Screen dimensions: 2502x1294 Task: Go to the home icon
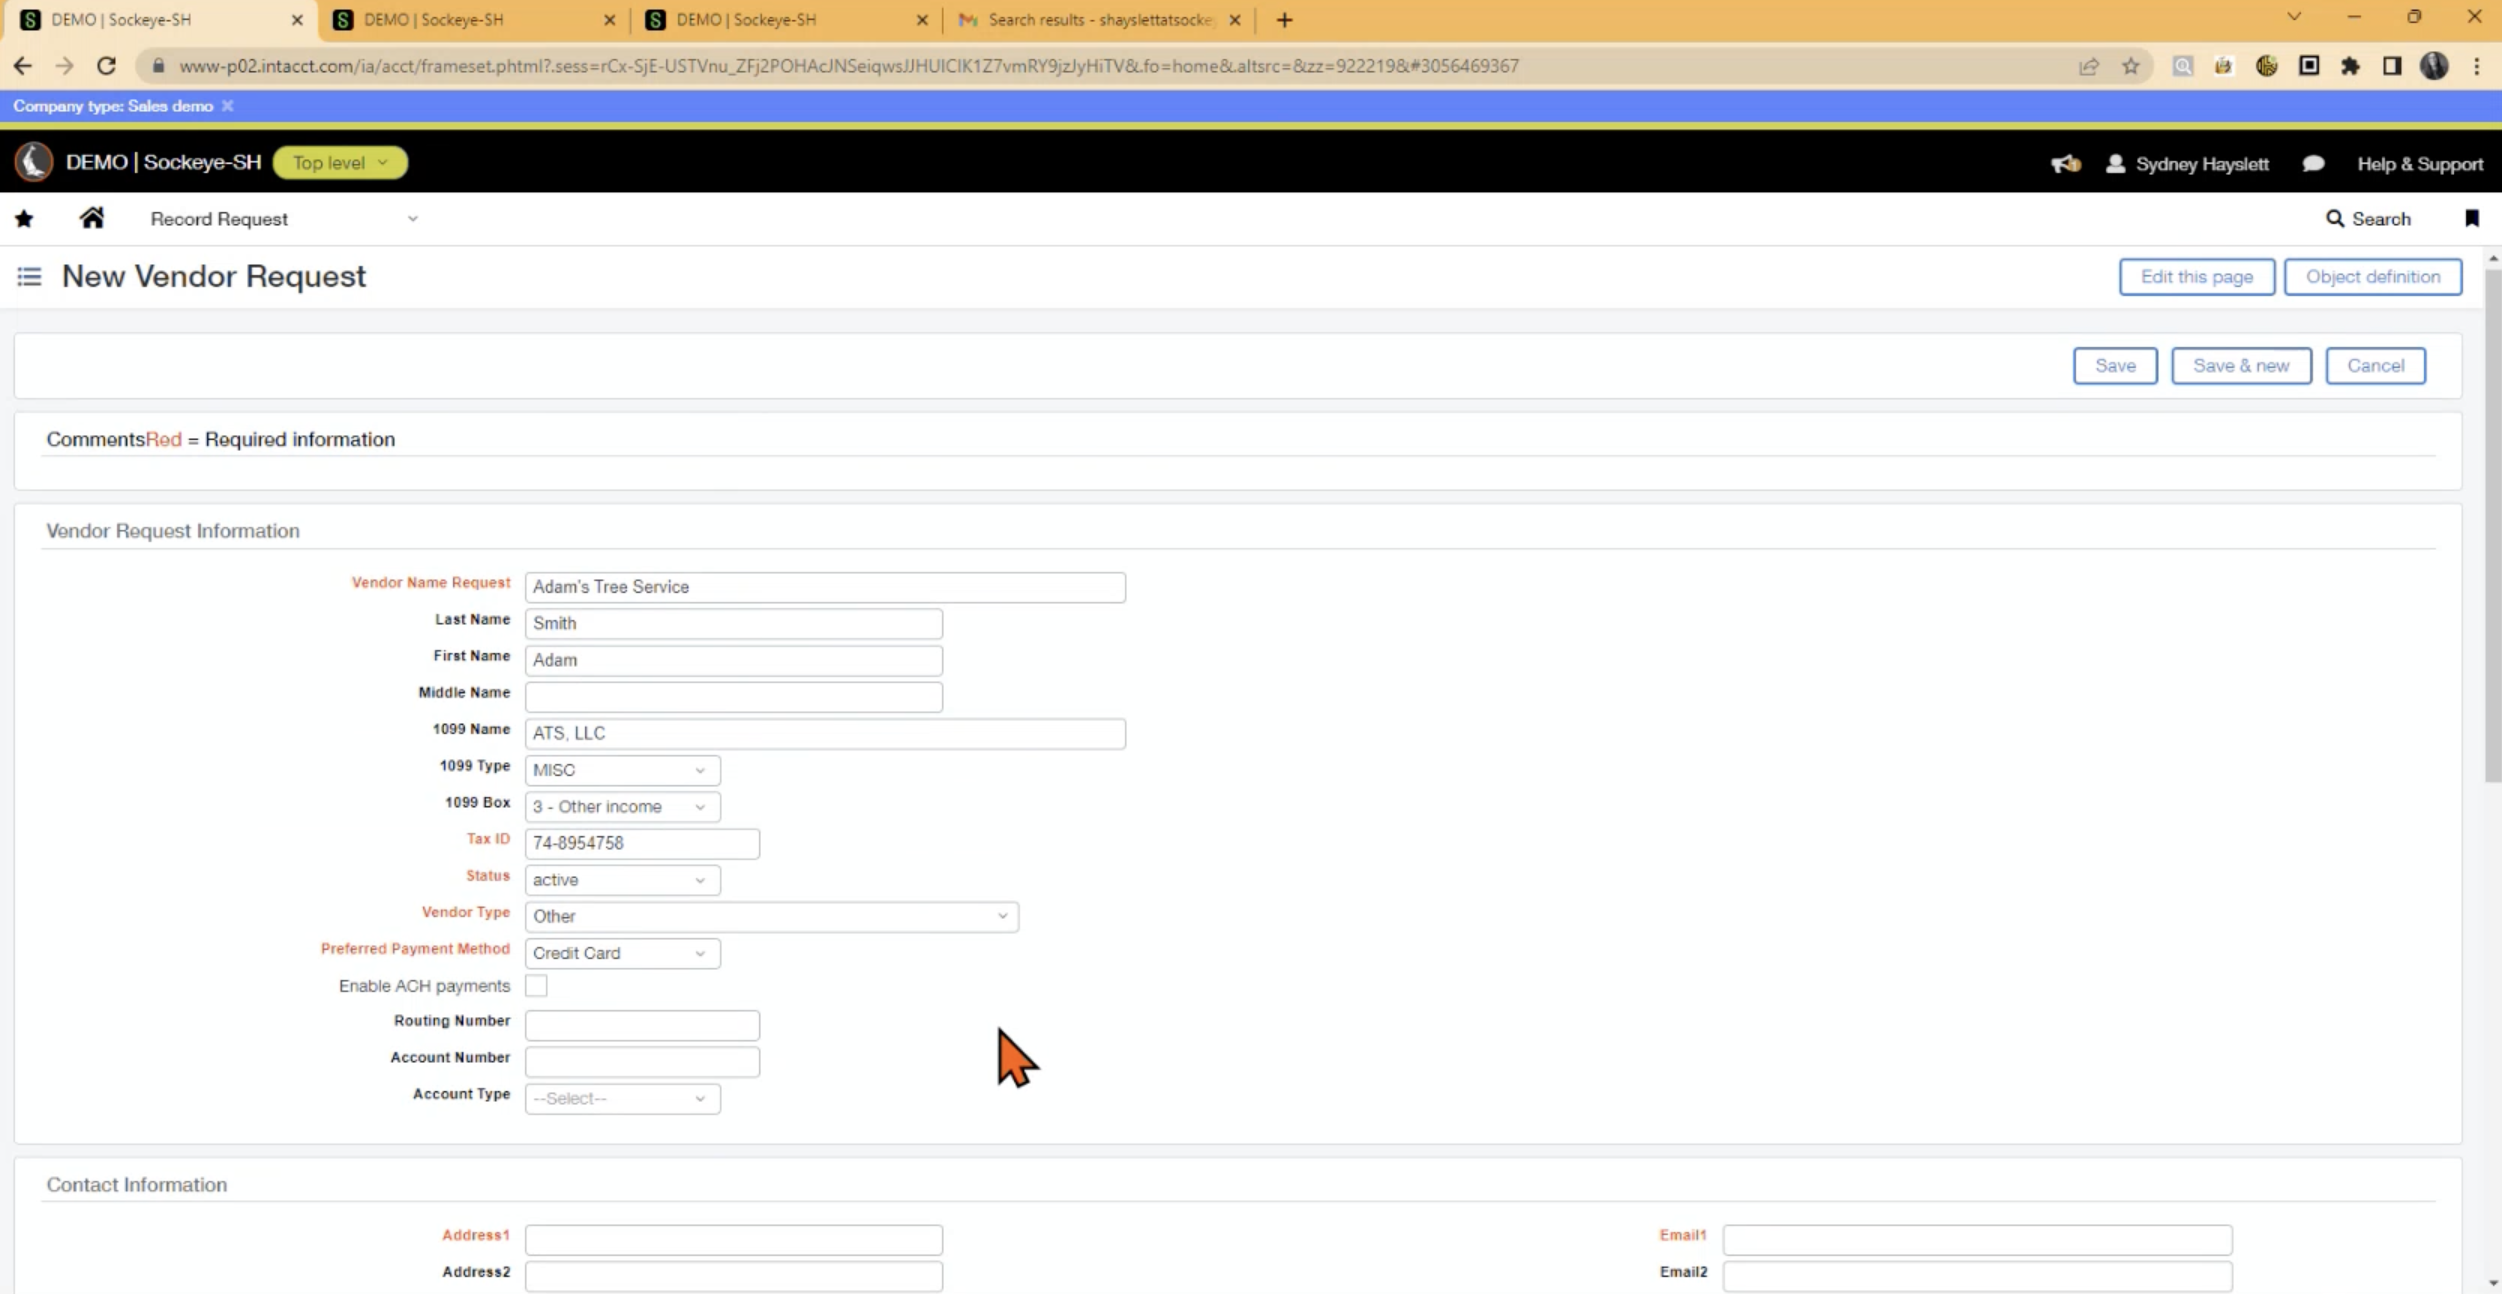[x=92, y=218]
